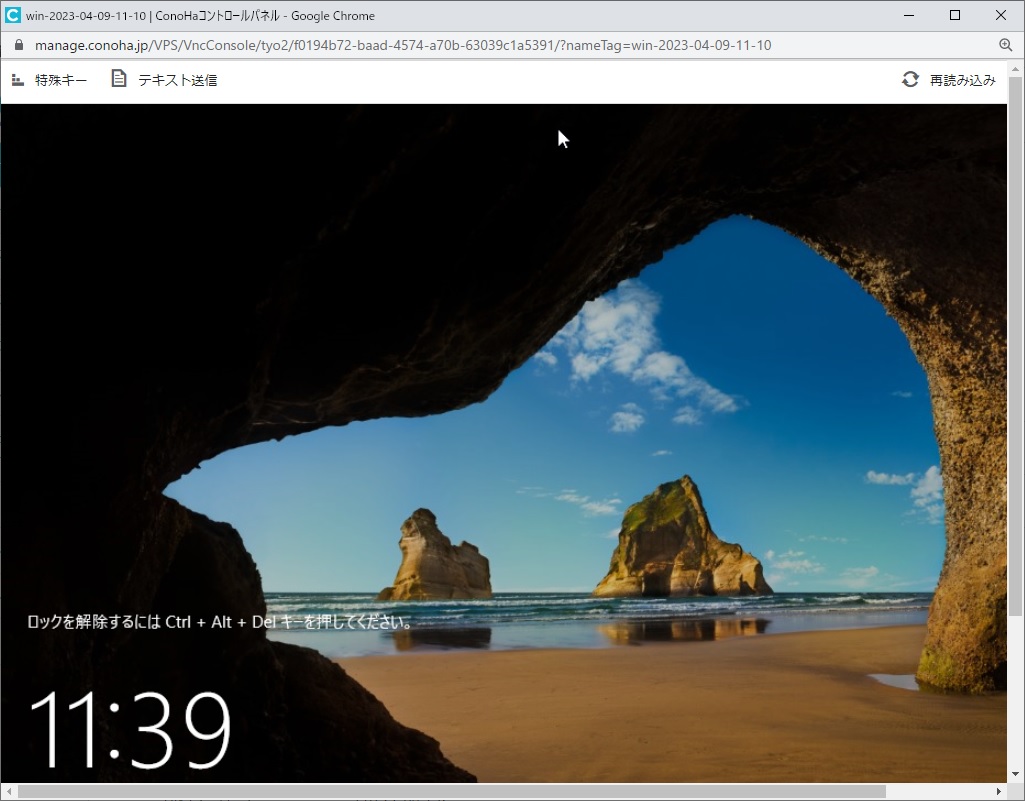
Task: Click the 11:39 clock on the lock screen
Action: point(130,730)
